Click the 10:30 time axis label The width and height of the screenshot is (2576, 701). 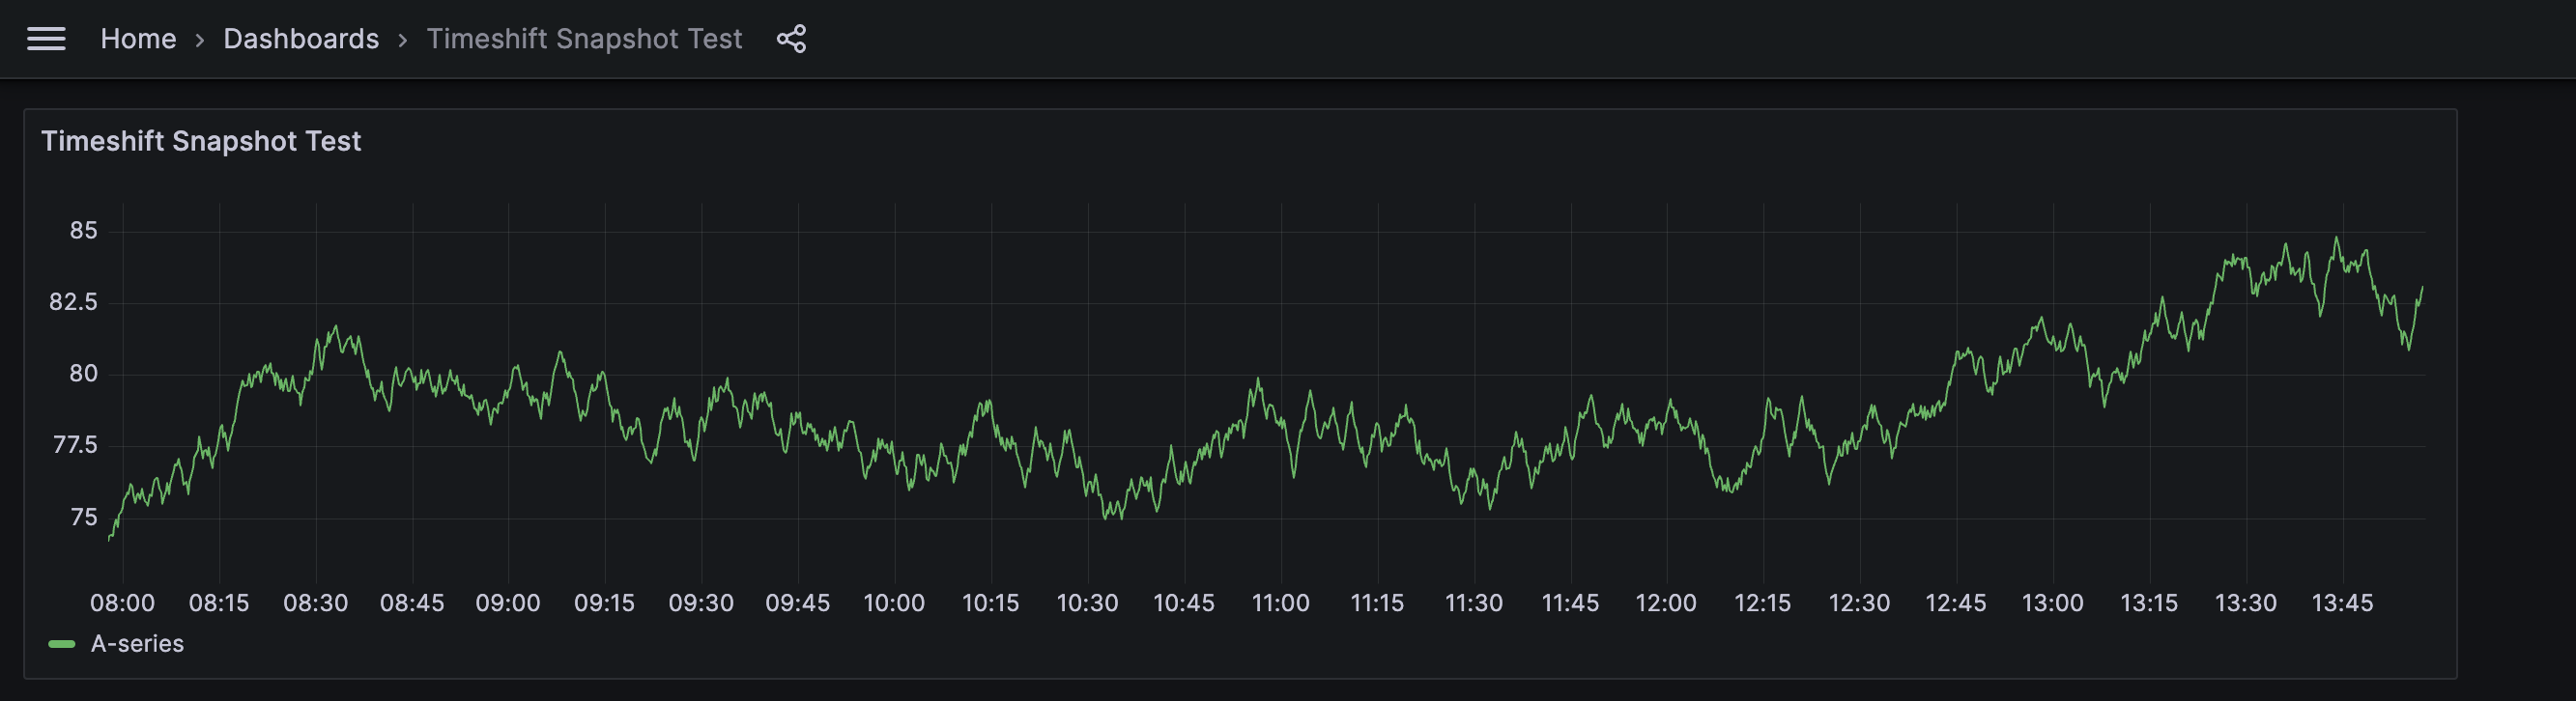1087,603
